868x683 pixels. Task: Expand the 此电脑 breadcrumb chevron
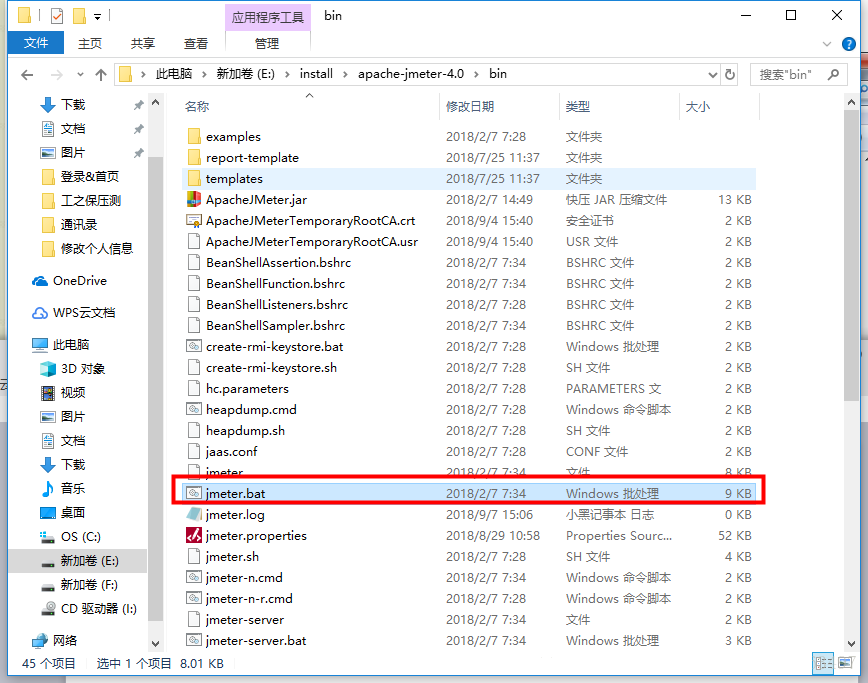tap(204, 75)
